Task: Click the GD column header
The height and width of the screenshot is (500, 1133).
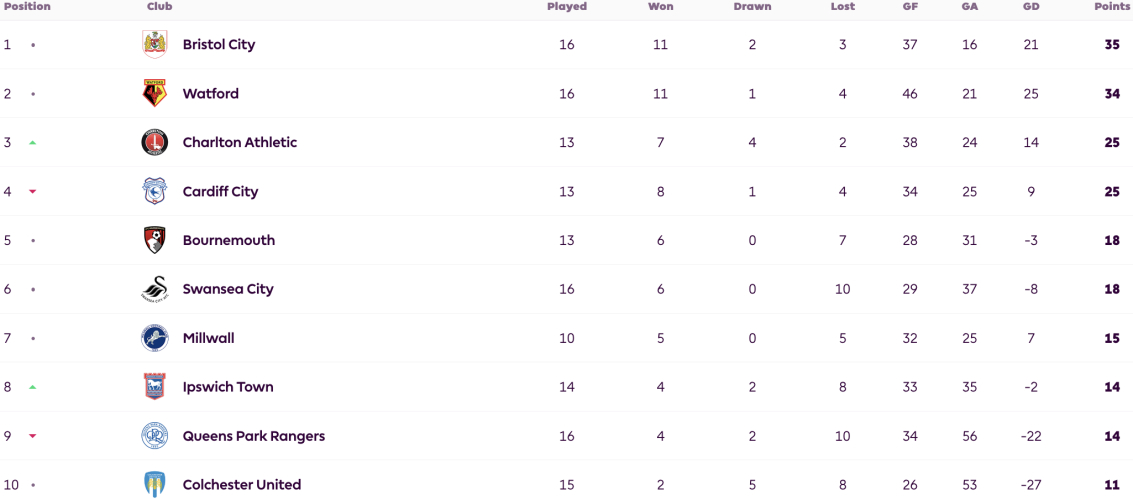Action: pyautogui.click(x=1031, y=7)
